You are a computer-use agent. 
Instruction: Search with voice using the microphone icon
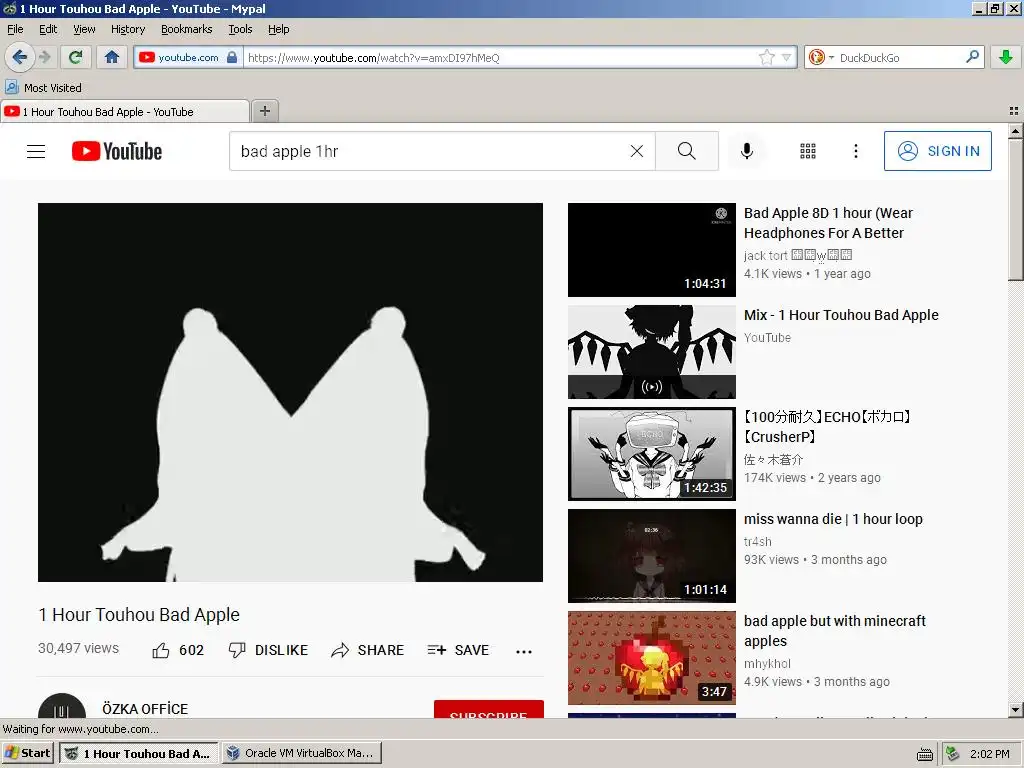click(746, 152)
